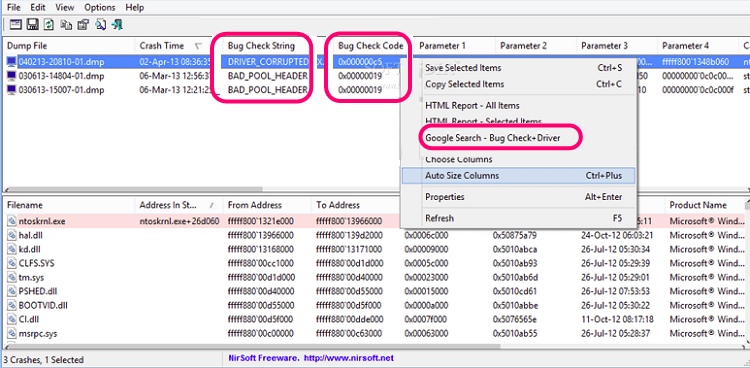
Task: Click icon of 040213-20810-01.dmp dump
Action: (x=11, y=62)
